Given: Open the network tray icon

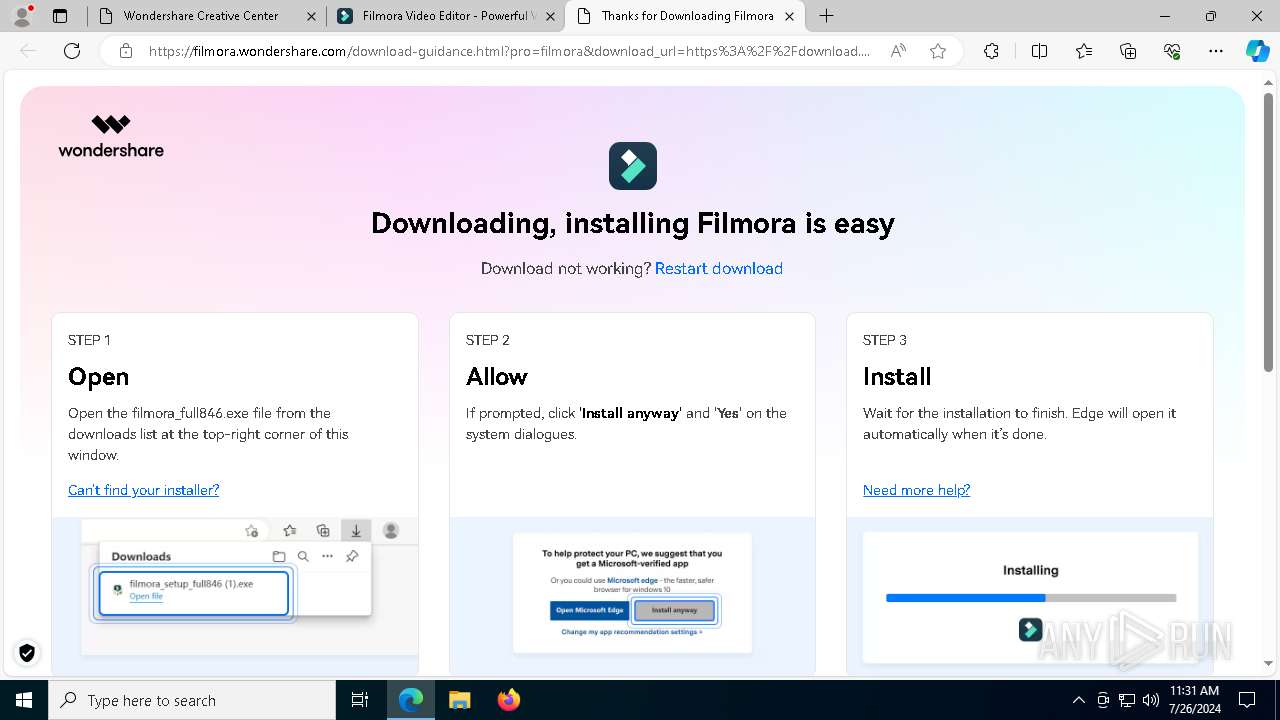Looking at the screenshot, I should tap(1127, 700).
